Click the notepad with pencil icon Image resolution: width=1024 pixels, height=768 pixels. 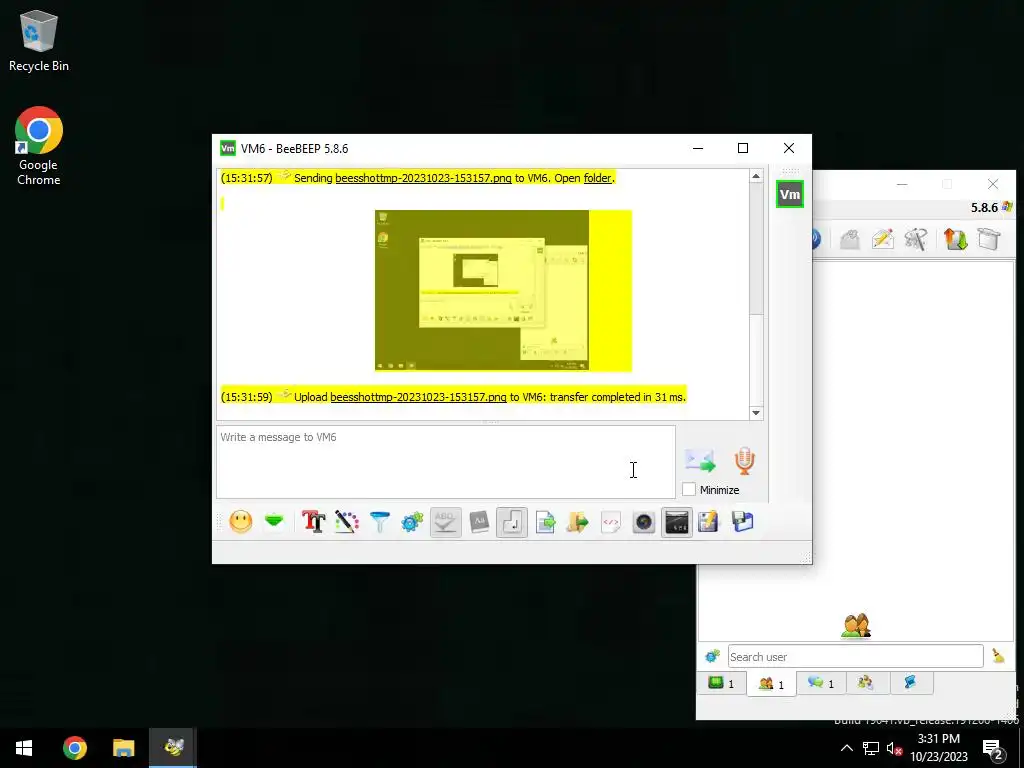coord(709,522)
